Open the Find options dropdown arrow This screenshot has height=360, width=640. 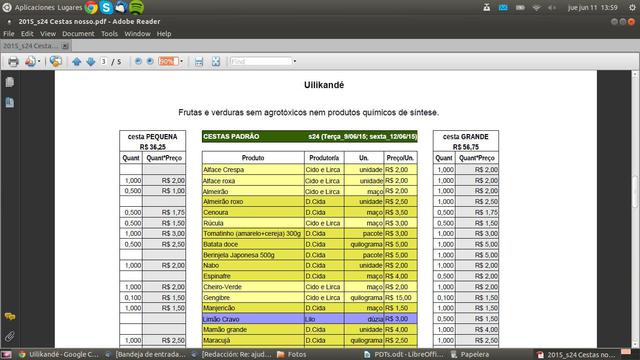point(294,62)
